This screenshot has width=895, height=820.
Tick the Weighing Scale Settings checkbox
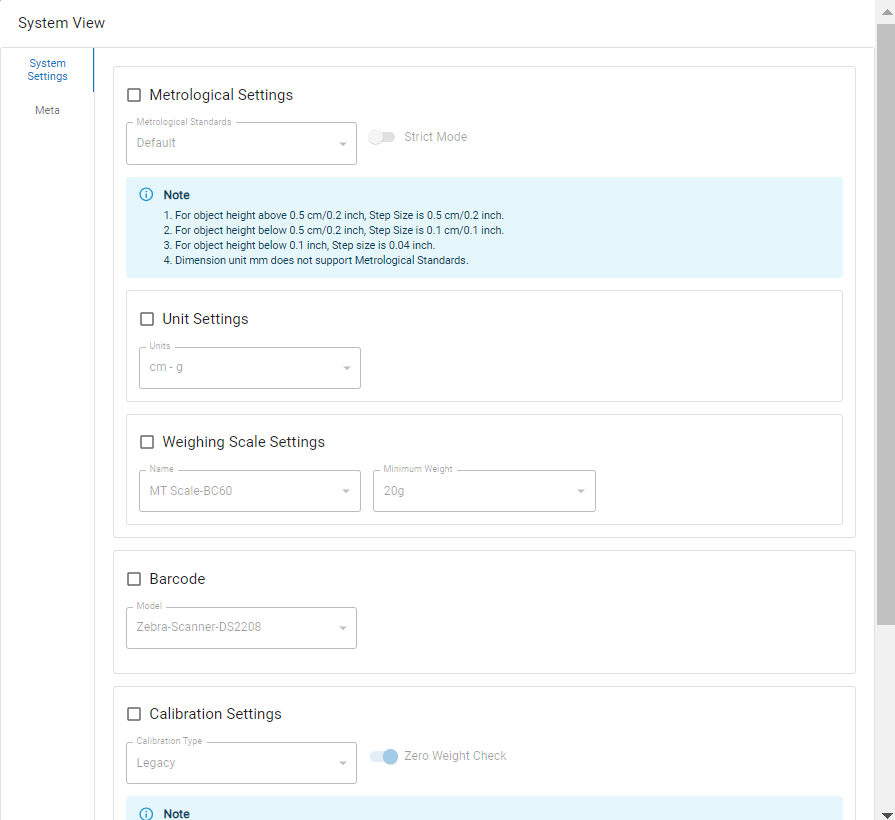[x=147, y=442]
